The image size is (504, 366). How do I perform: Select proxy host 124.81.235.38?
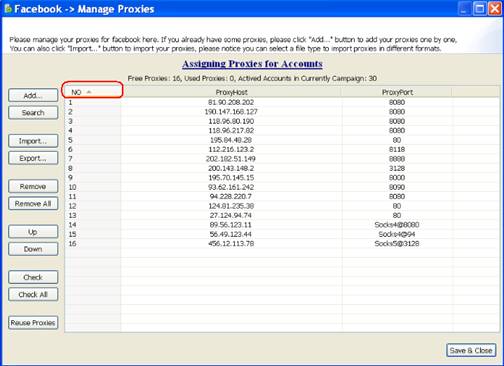[x=231, y=206]
